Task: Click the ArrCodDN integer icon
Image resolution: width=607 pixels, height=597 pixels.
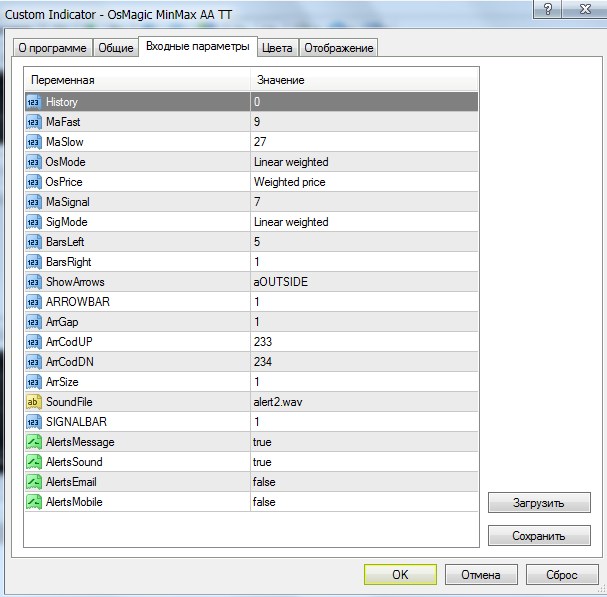Action: click(x=34, y=362)
